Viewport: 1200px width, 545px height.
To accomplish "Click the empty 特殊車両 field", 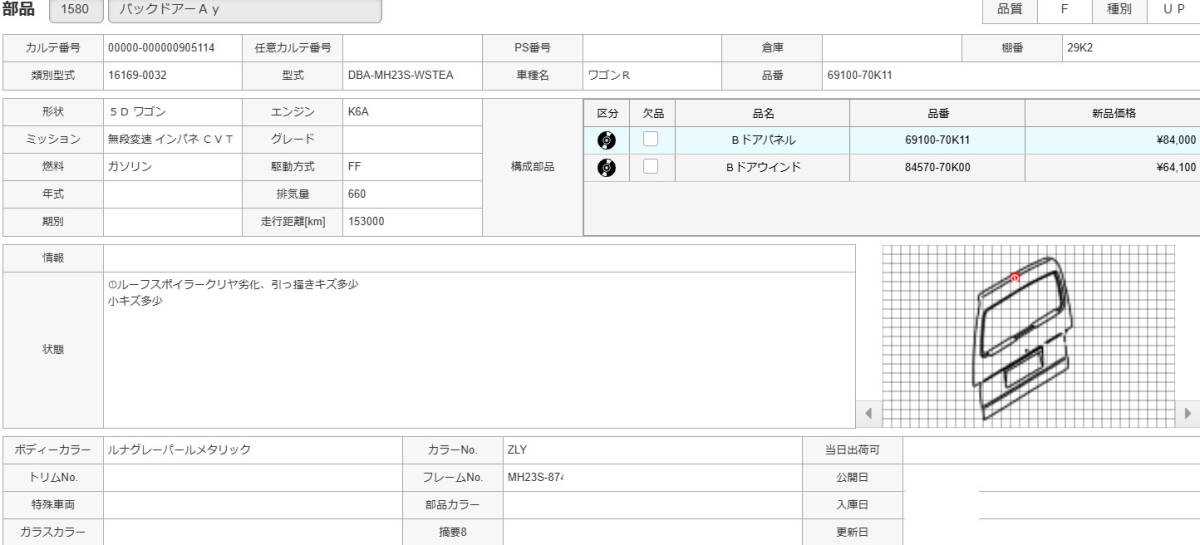I will tap(252, 504).
